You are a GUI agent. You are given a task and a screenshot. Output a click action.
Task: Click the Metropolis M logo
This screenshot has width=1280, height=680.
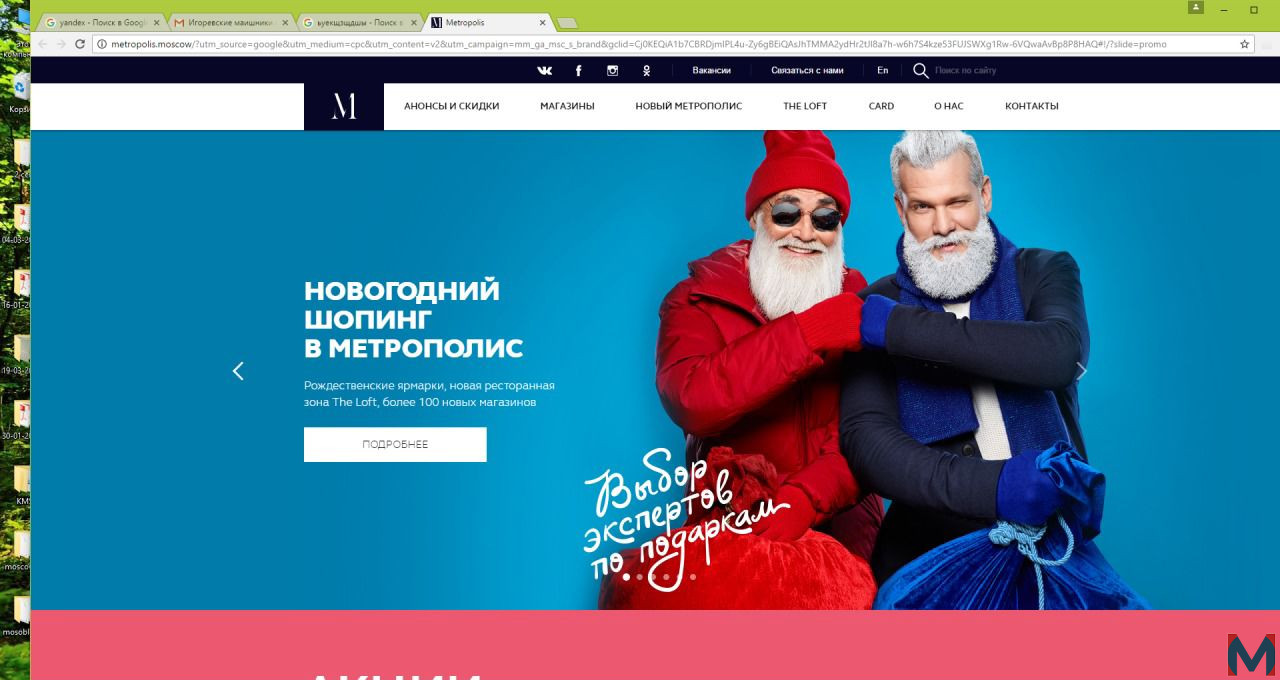(x=344, y=106)
